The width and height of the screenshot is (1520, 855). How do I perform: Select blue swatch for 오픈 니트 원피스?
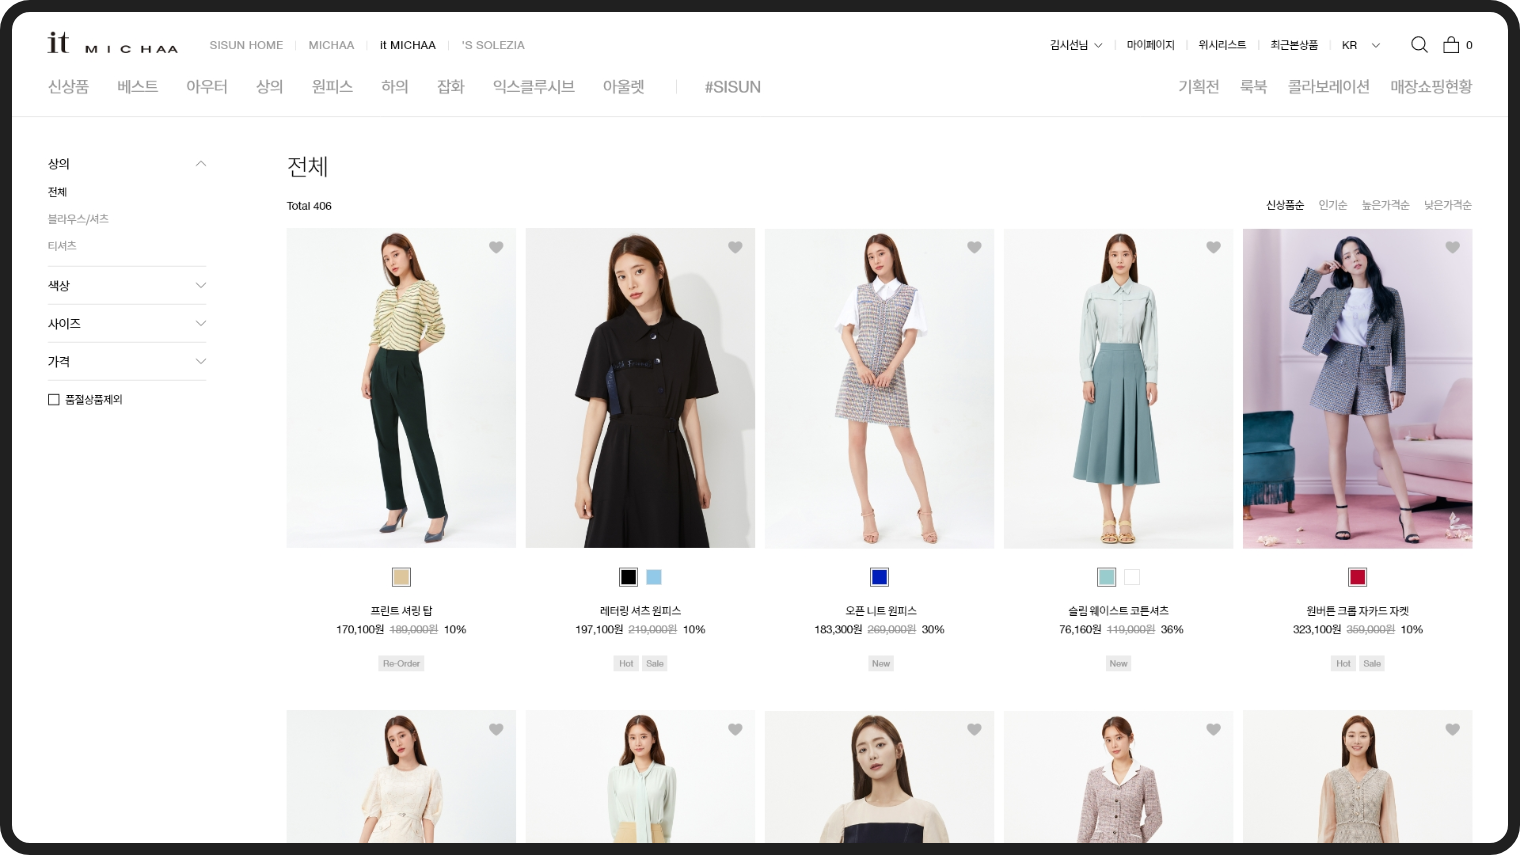coord(879,577)
